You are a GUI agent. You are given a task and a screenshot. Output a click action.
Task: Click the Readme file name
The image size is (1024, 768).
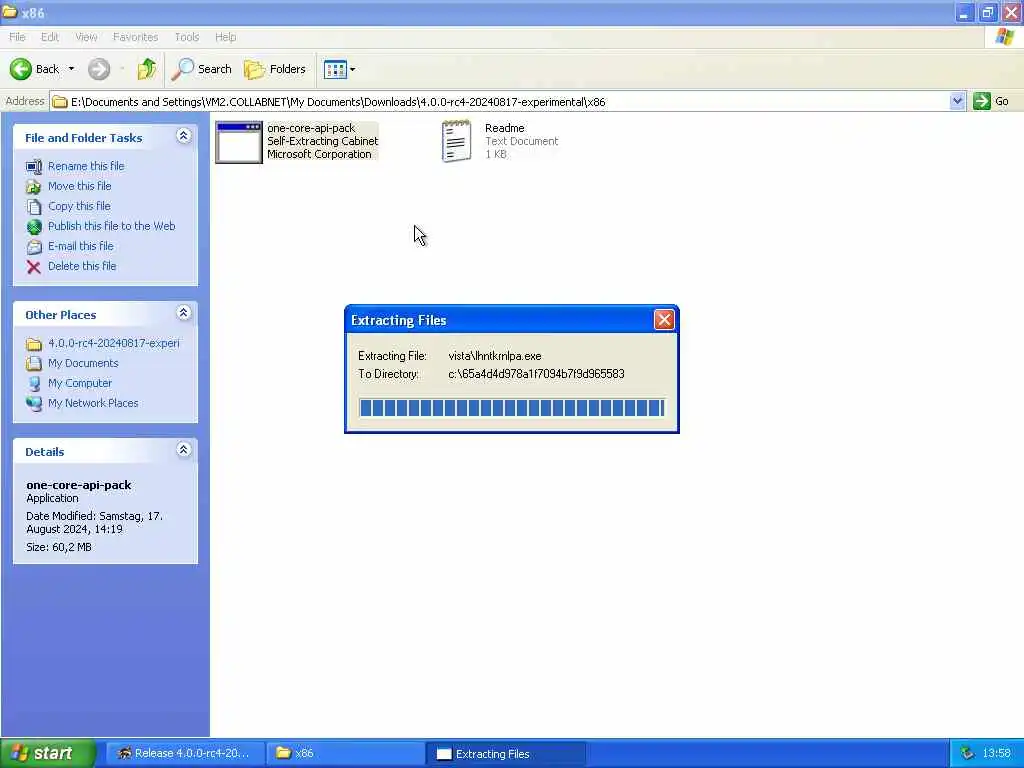pyautogui.click(x=504, y=128)
